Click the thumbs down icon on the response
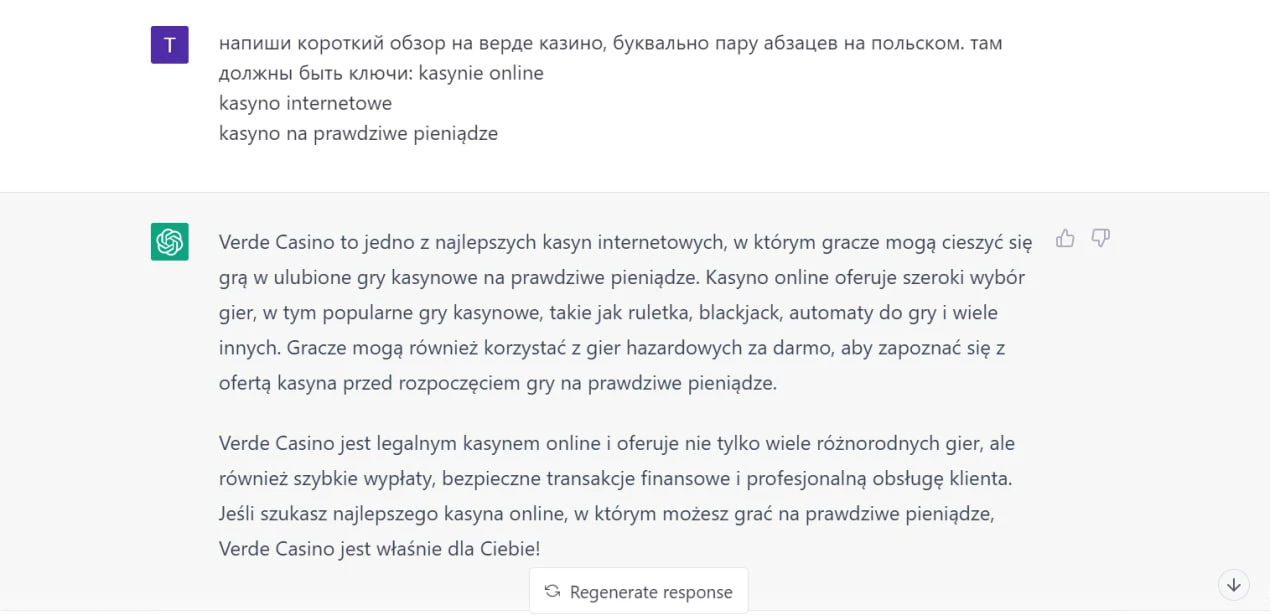 [x=1101, y=238]
